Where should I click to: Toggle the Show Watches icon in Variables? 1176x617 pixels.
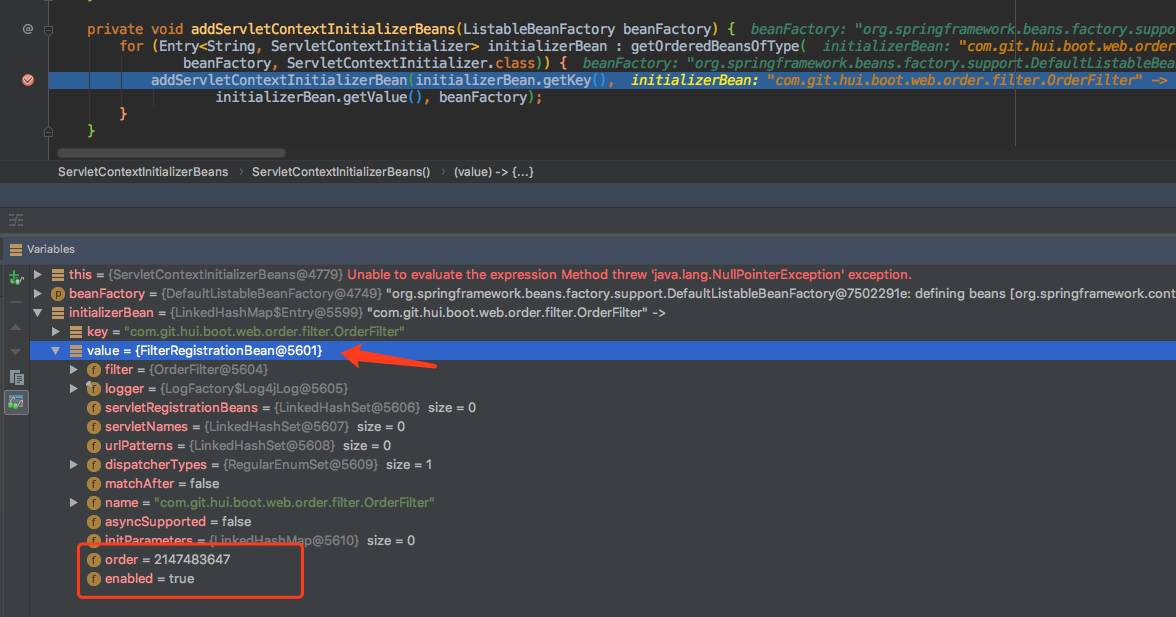point(16,402)
